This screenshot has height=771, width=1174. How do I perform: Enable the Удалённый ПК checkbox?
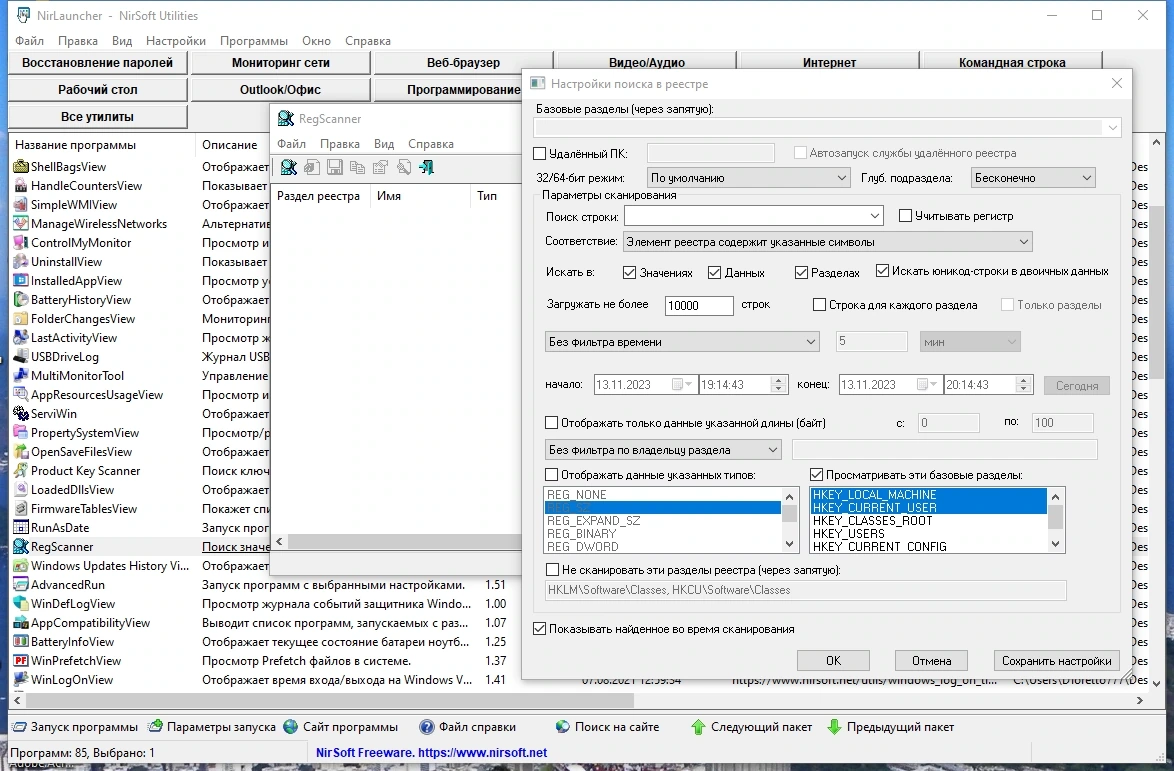click(540, 153)
